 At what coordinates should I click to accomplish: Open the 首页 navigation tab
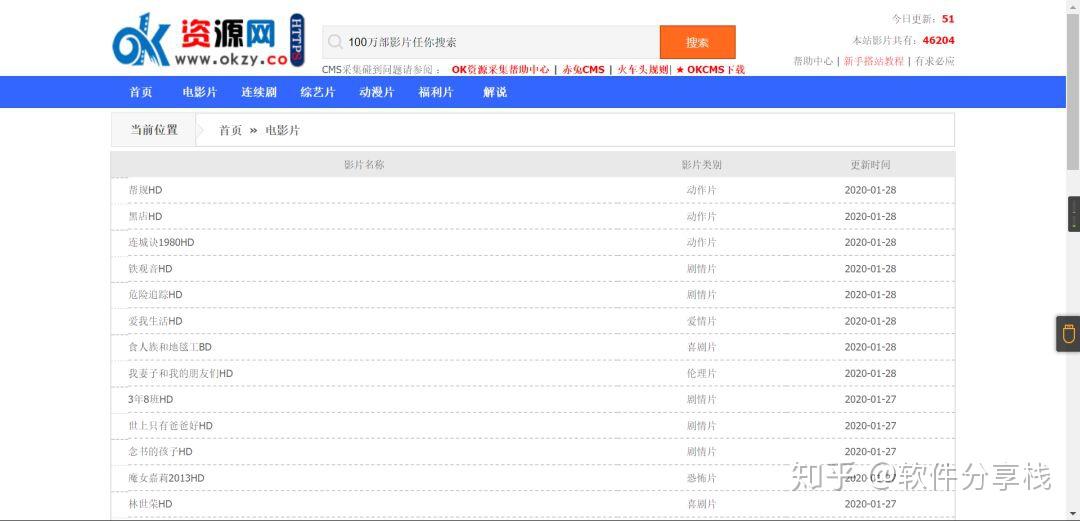(x=141, y=92)
